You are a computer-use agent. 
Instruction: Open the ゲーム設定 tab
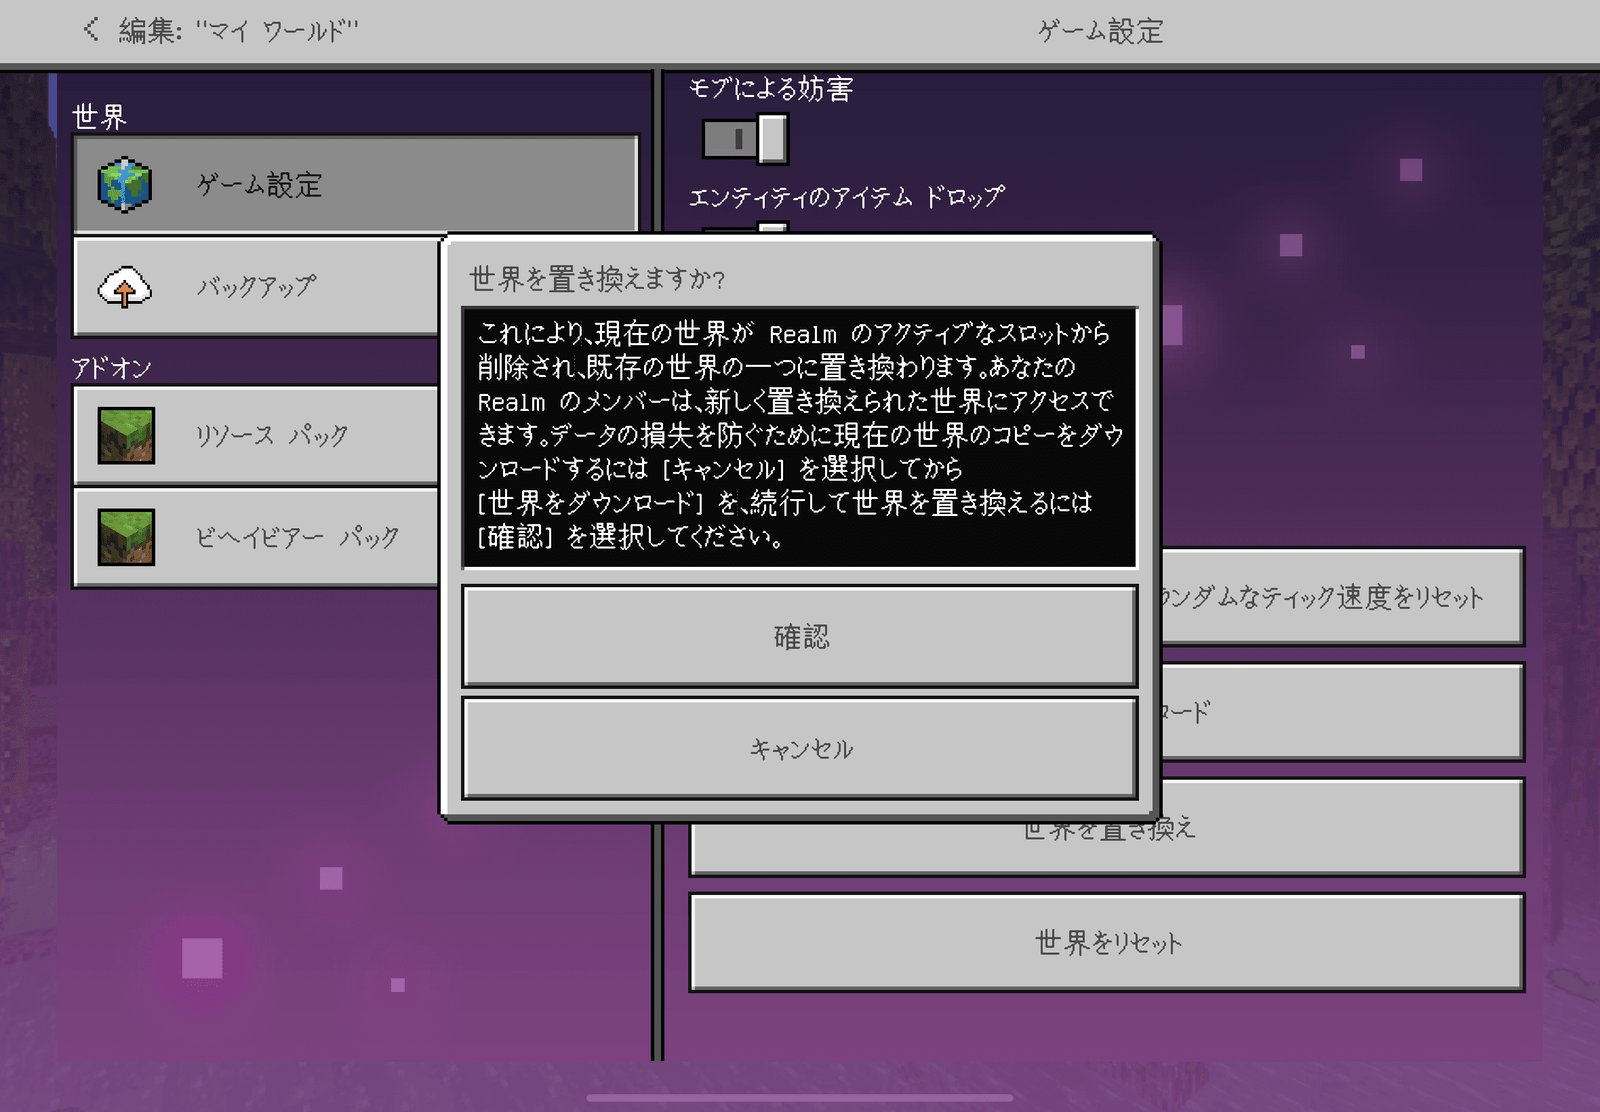[x=356, y=185]
